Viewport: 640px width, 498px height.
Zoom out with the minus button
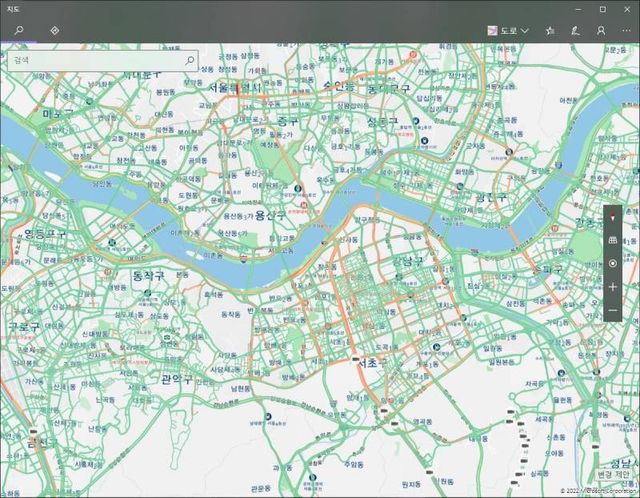click(613, 311)
